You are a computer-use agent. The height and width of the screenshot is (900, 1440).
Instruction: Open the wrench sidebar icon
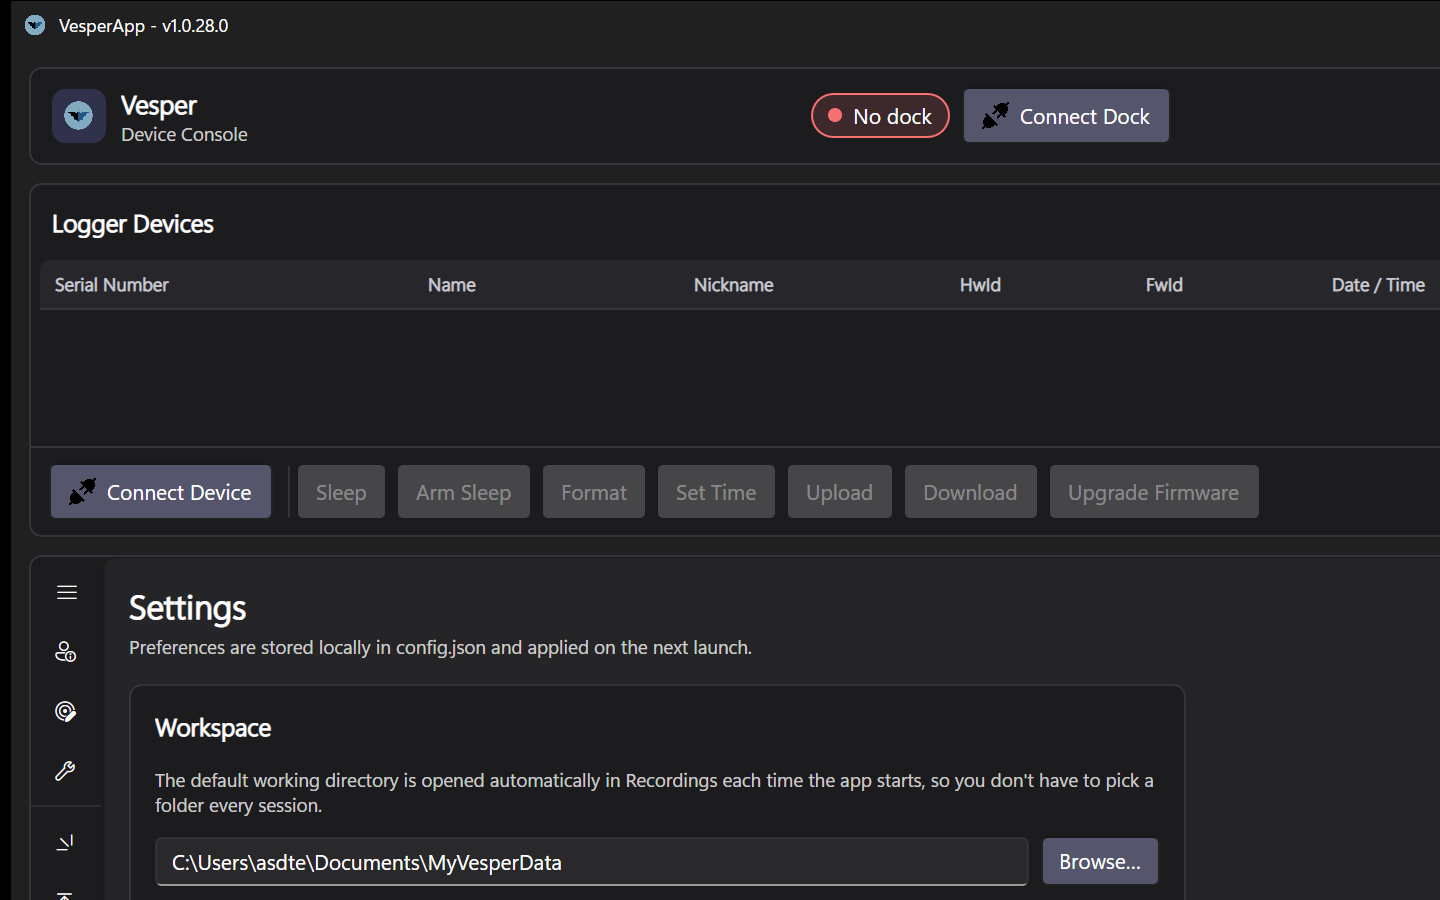click(66, 771)
